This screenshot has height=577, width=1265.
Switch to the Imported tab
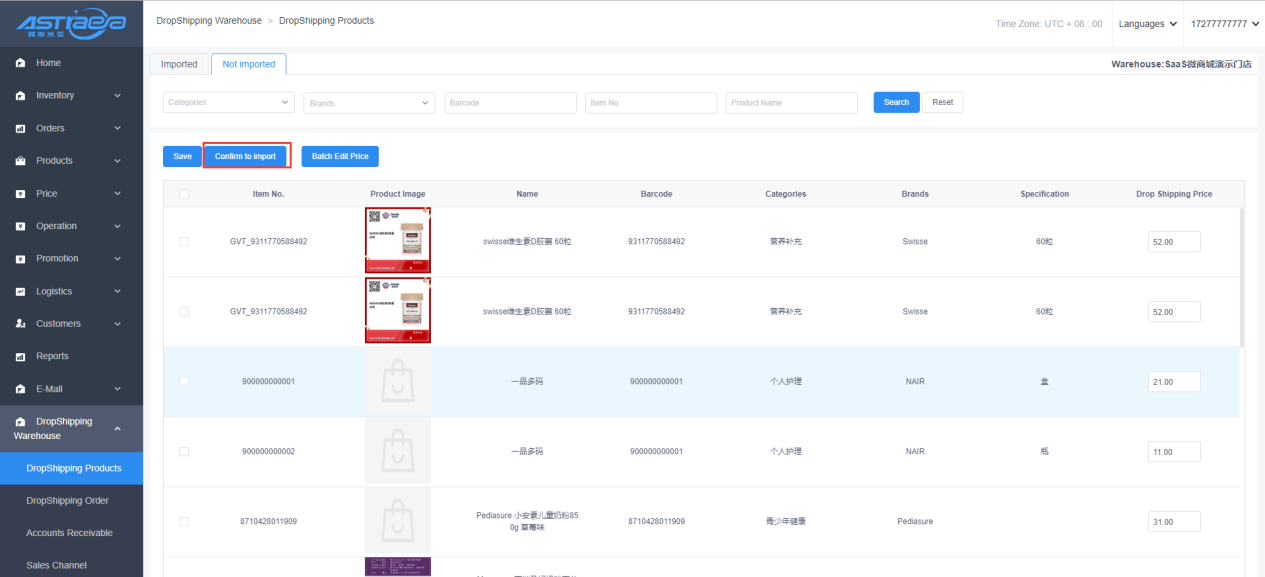pos(179,64)
